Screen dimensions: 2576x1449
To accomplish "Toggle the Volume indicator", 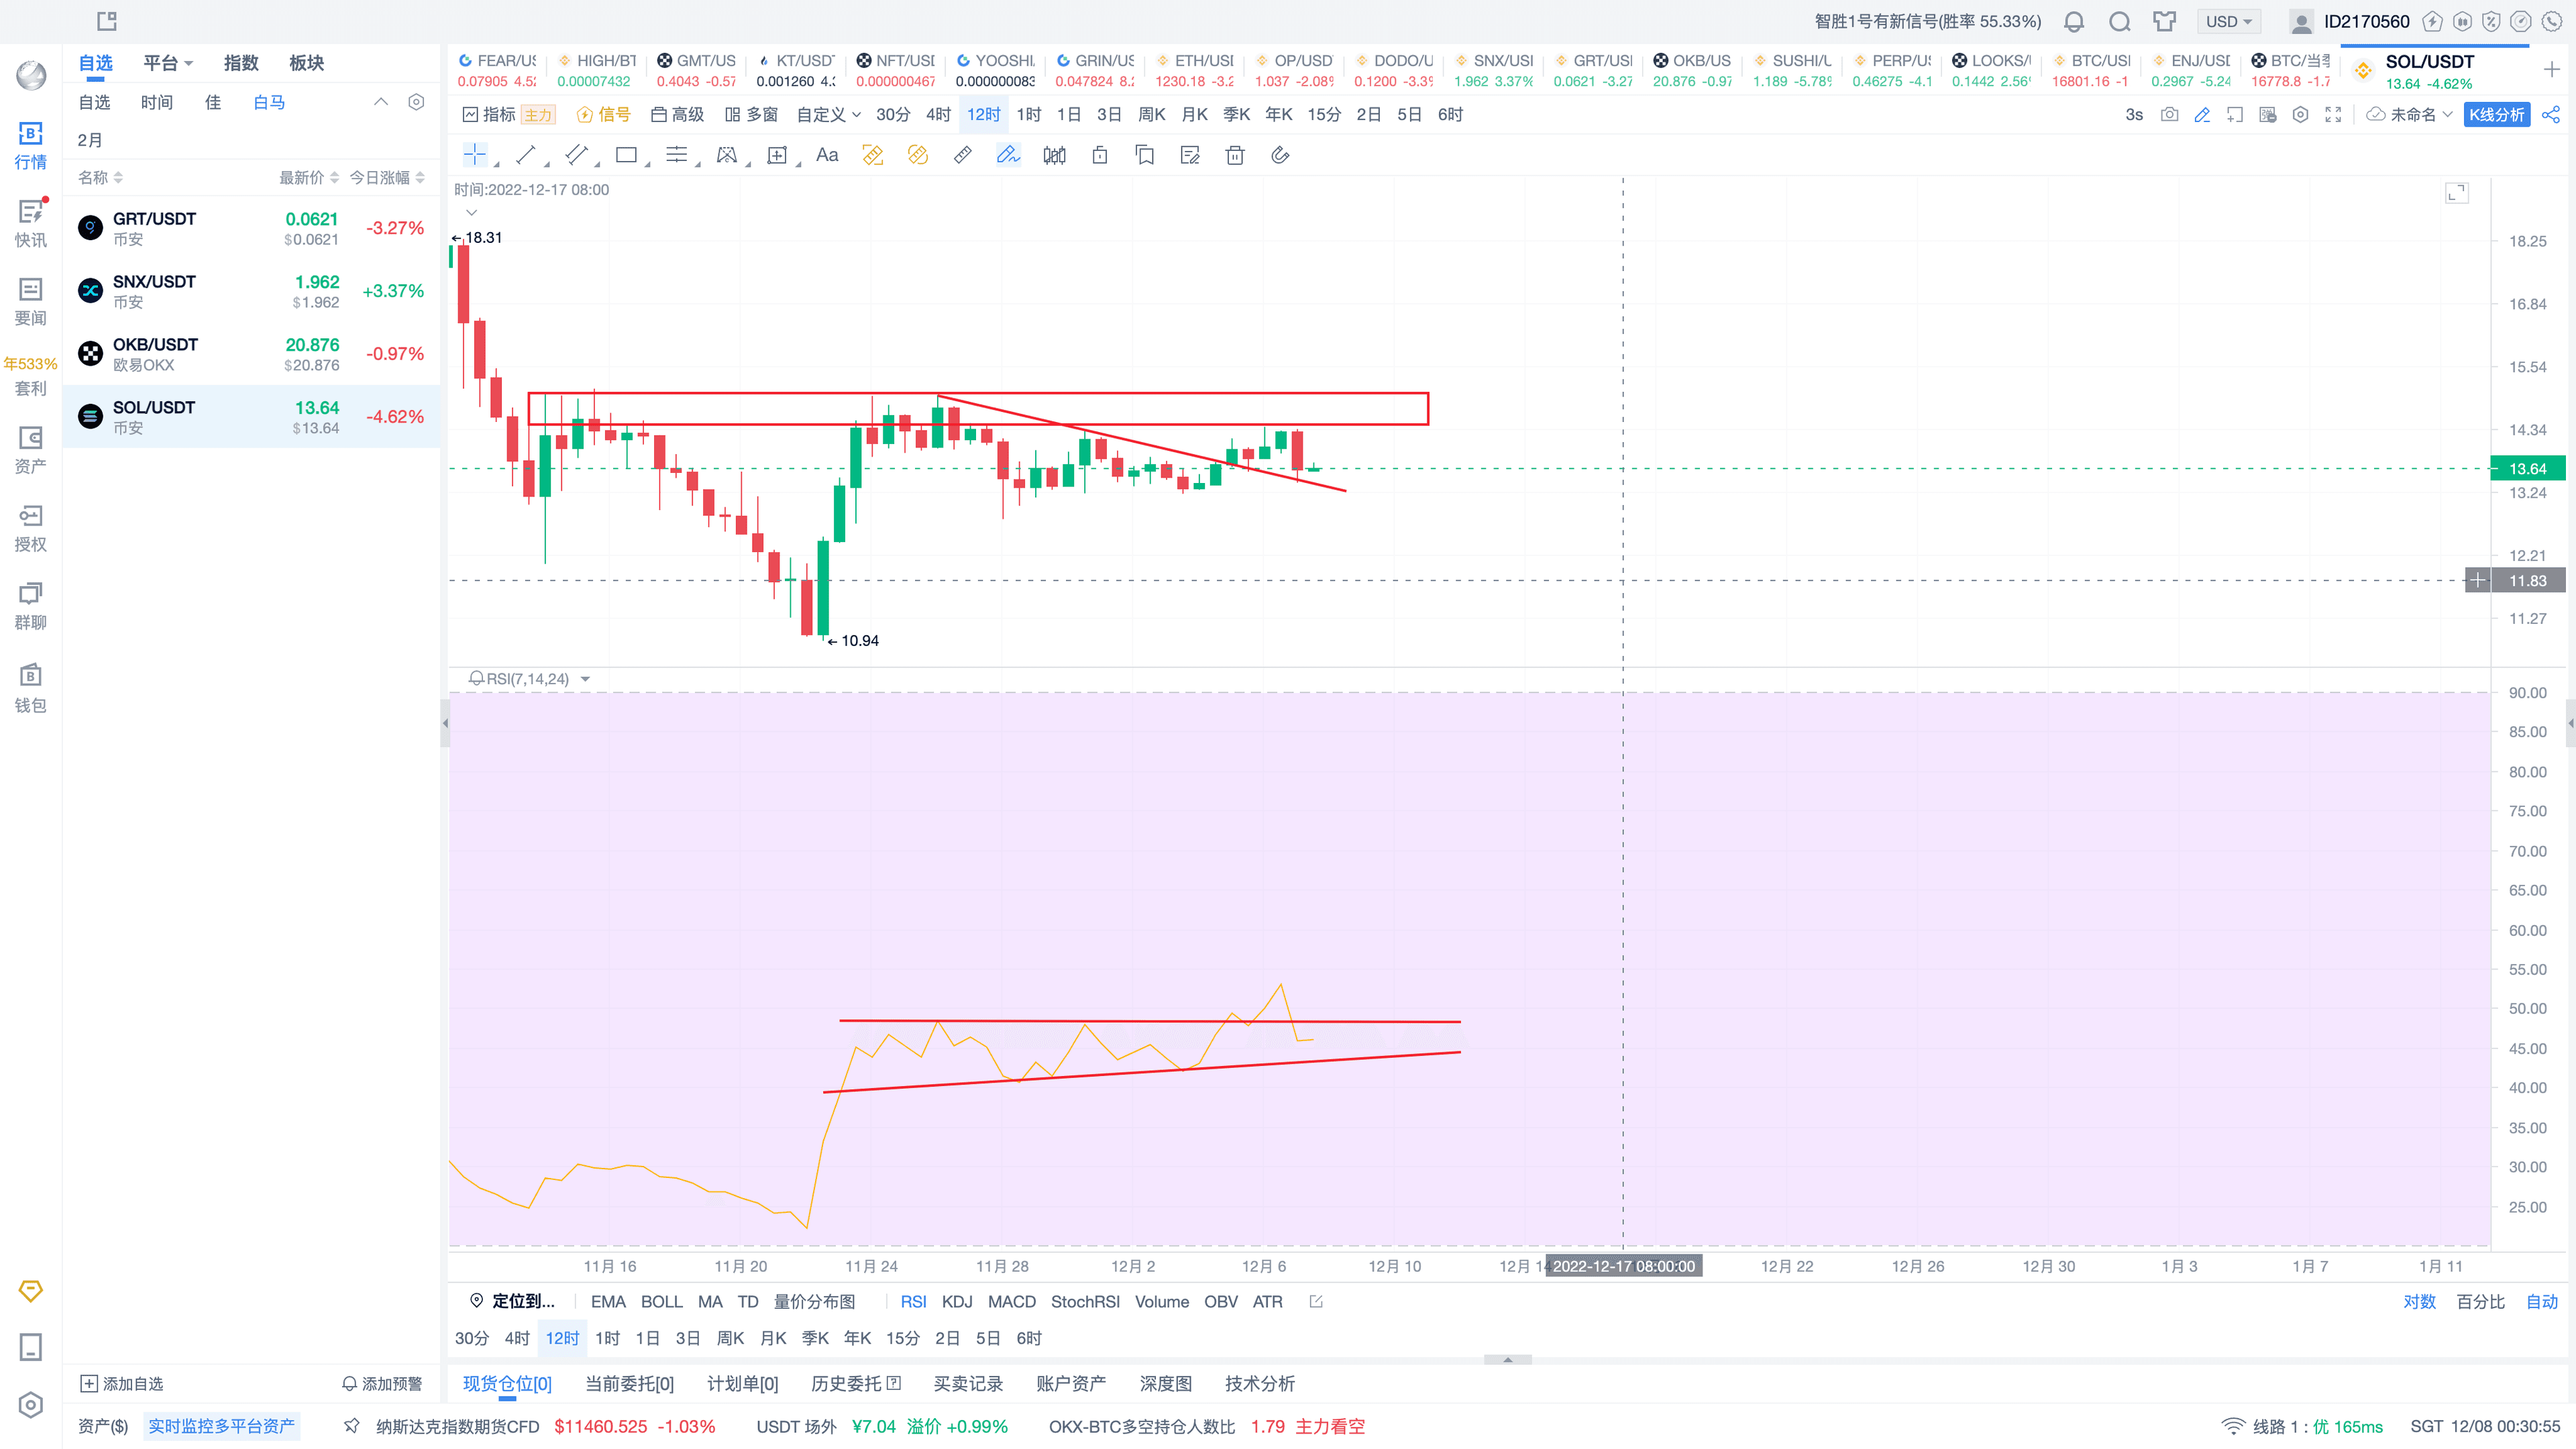I will [1161, 1301].
